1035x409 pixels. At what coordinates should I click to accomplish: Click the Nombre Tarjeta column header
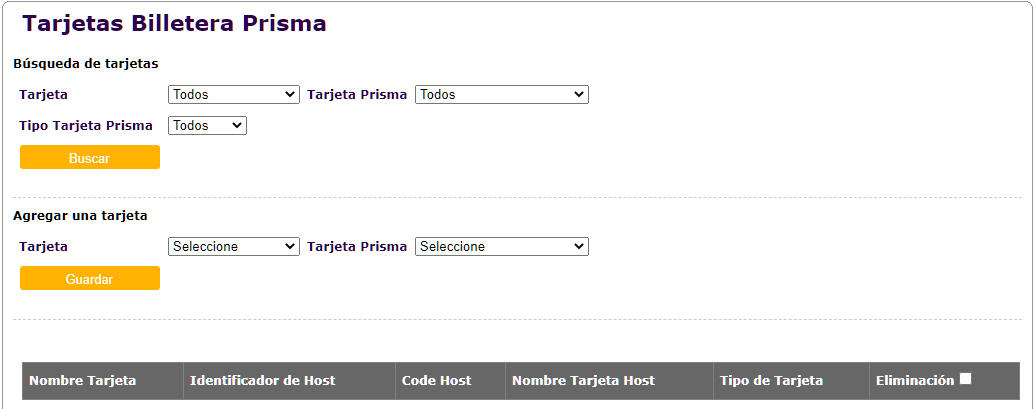point(83,380)
